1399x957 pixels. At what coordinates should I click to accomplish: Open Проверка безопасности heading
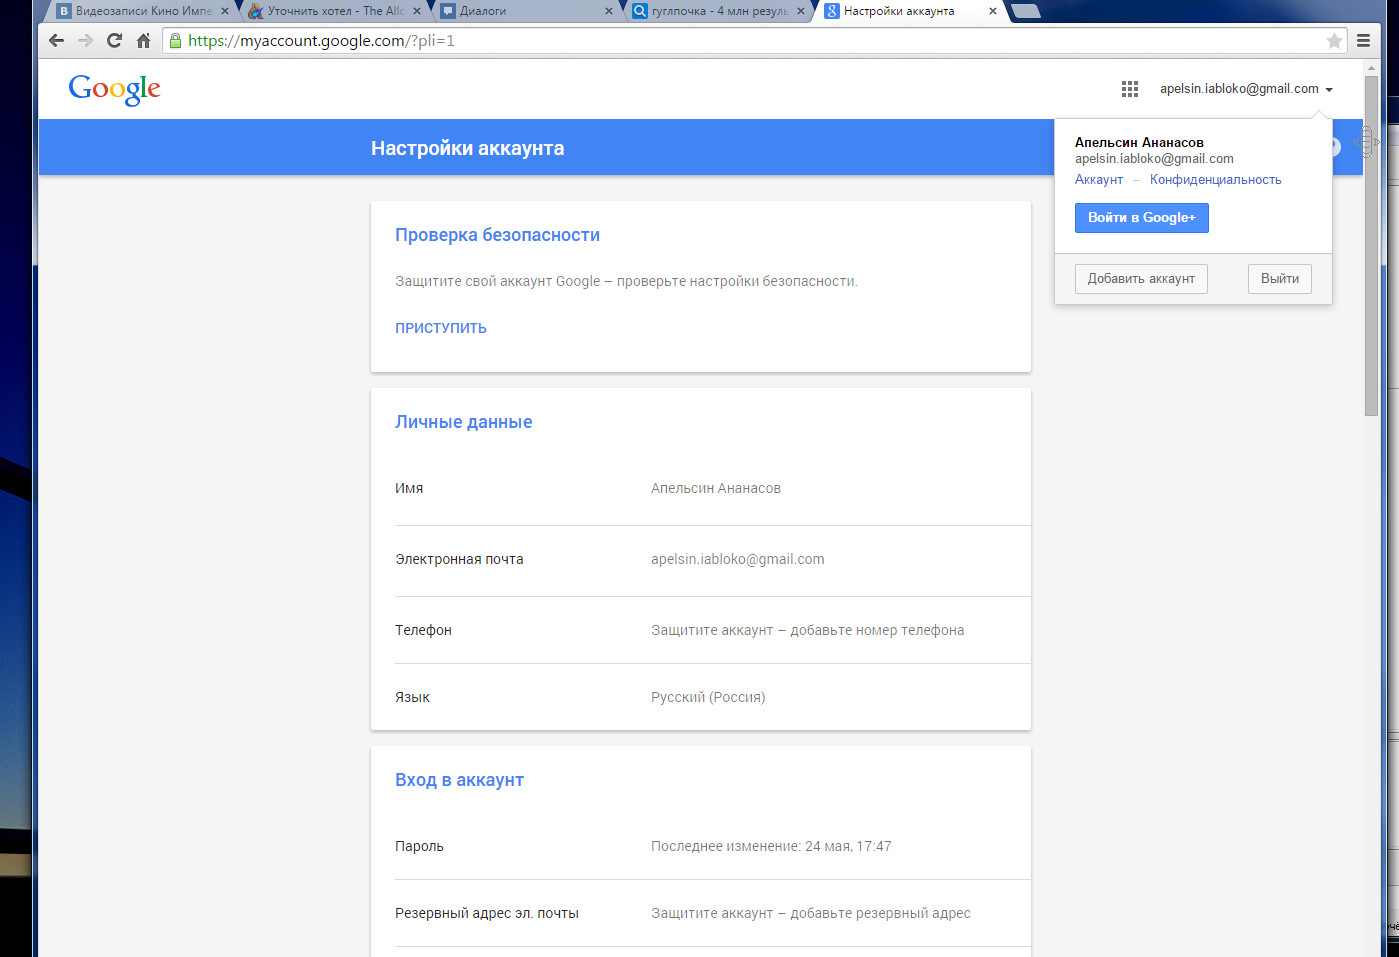tap(497, 235)
